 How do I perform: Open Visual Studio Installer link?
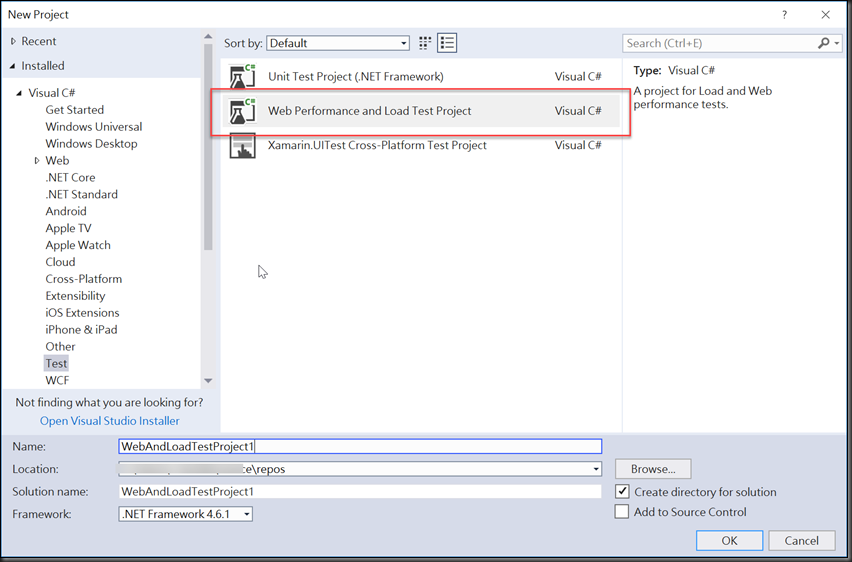[x=109, y=421]
